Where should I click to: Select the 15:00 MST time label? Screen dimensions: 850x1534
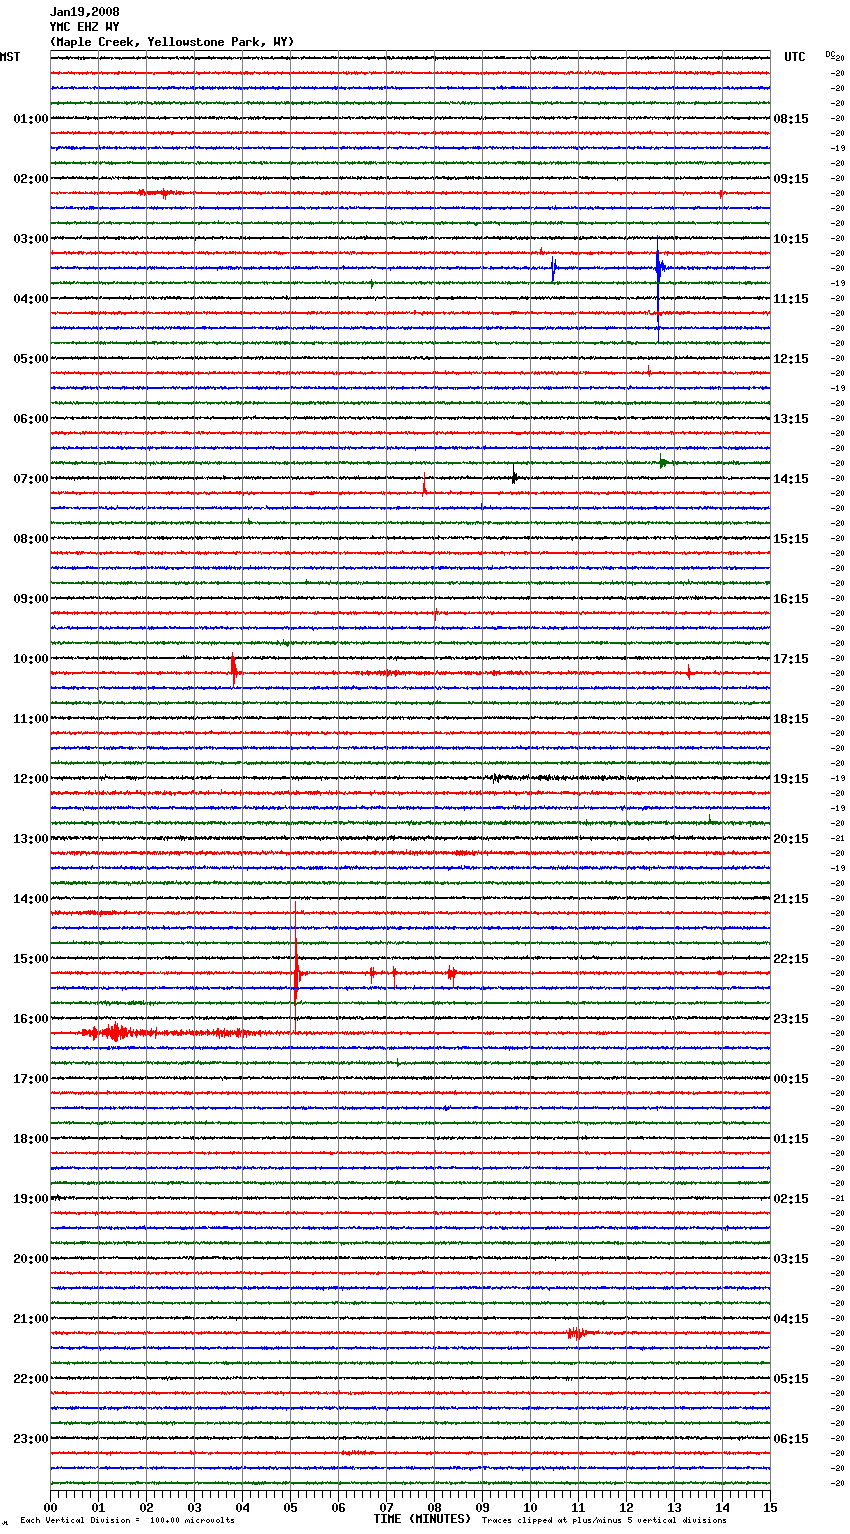click(x=30, y=959)
